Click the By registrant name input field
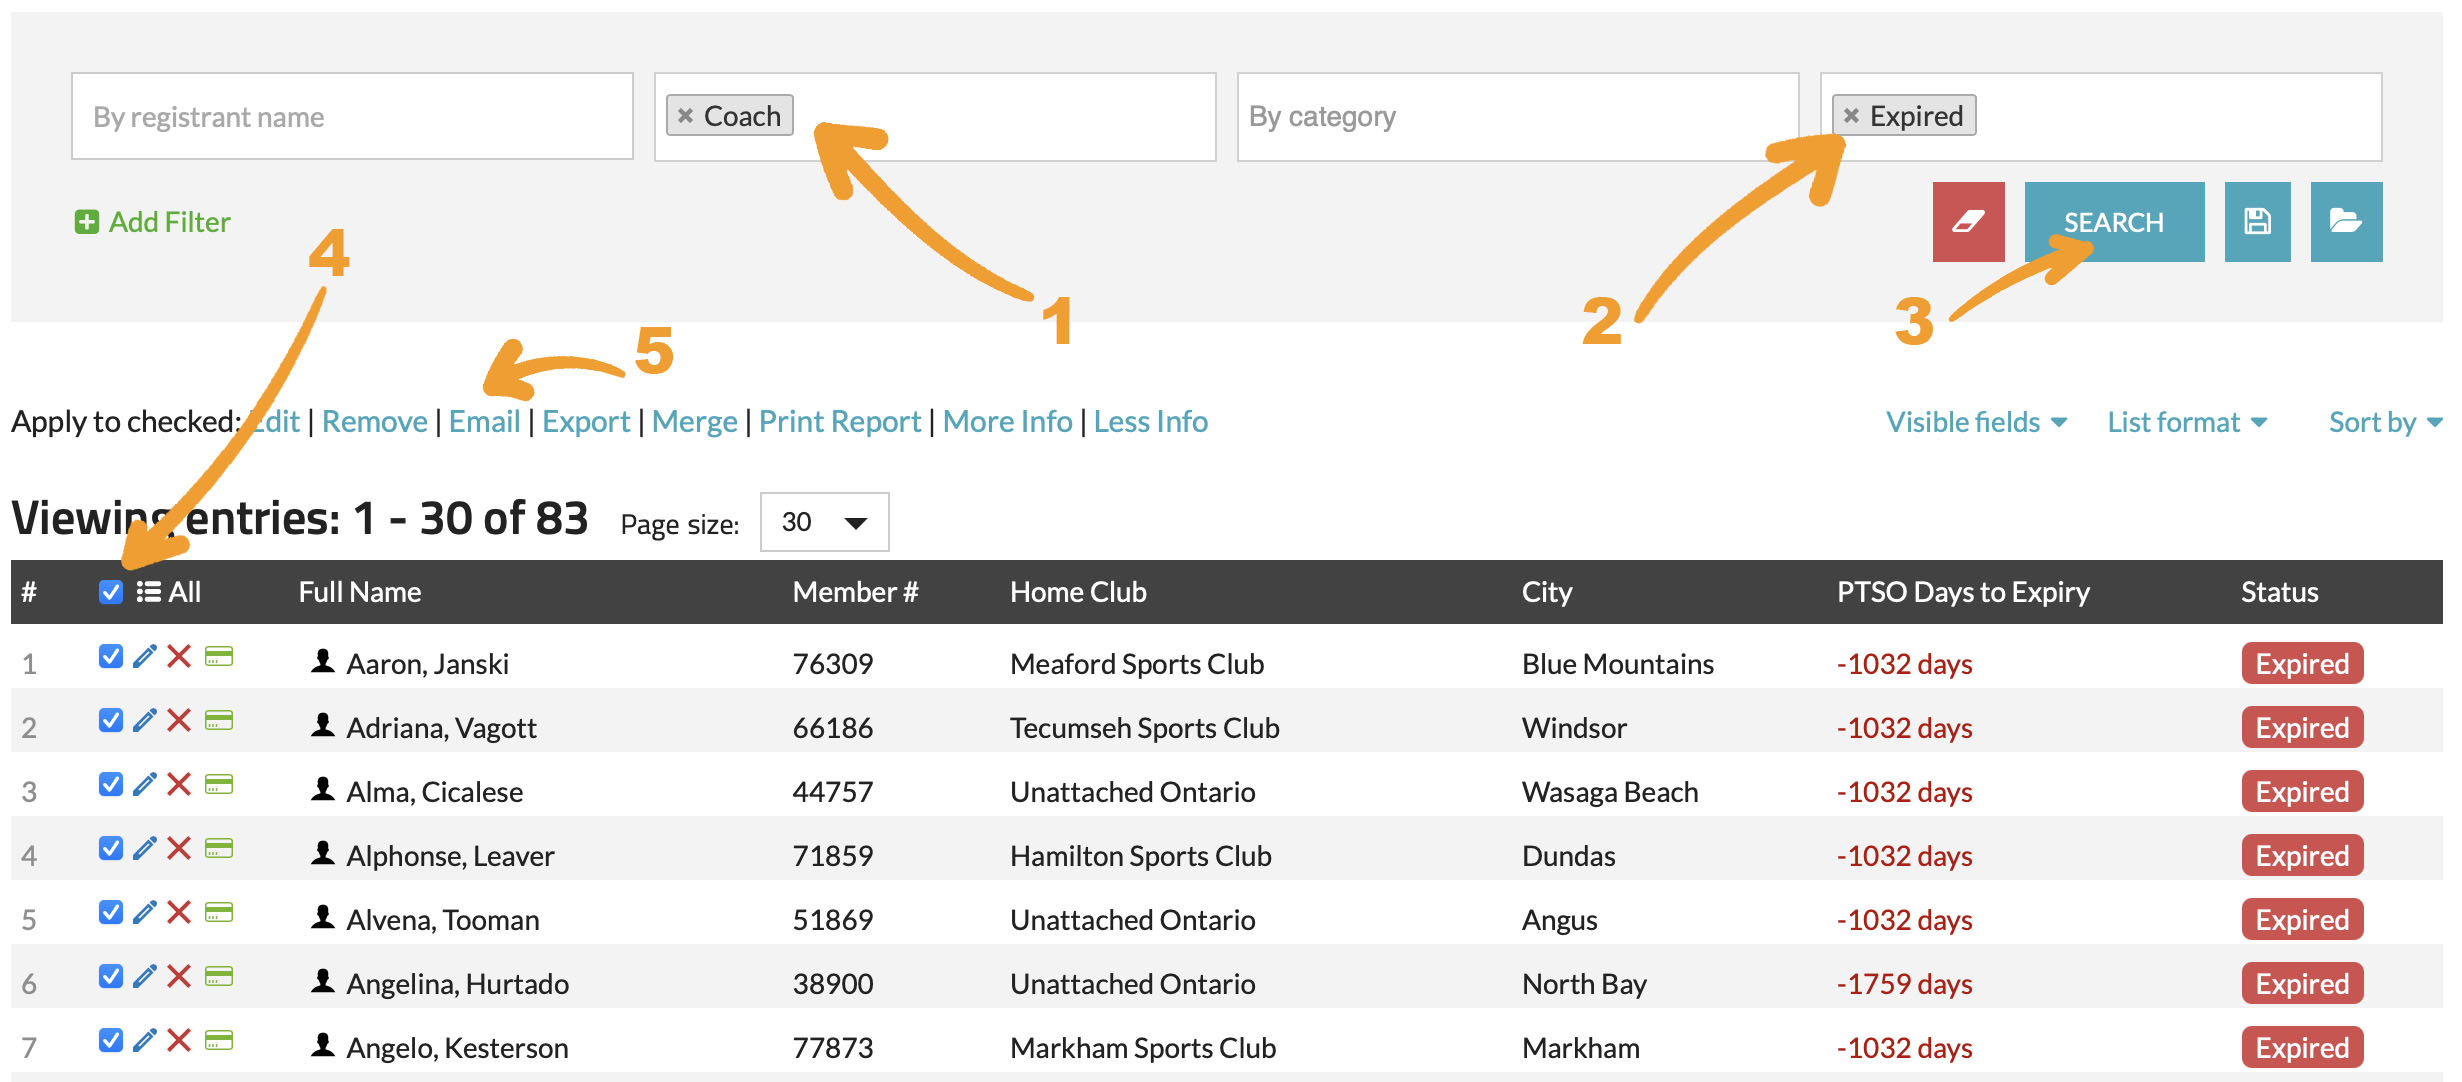This screenshot has width=2462, height=1082. click(x=352, y=117)
